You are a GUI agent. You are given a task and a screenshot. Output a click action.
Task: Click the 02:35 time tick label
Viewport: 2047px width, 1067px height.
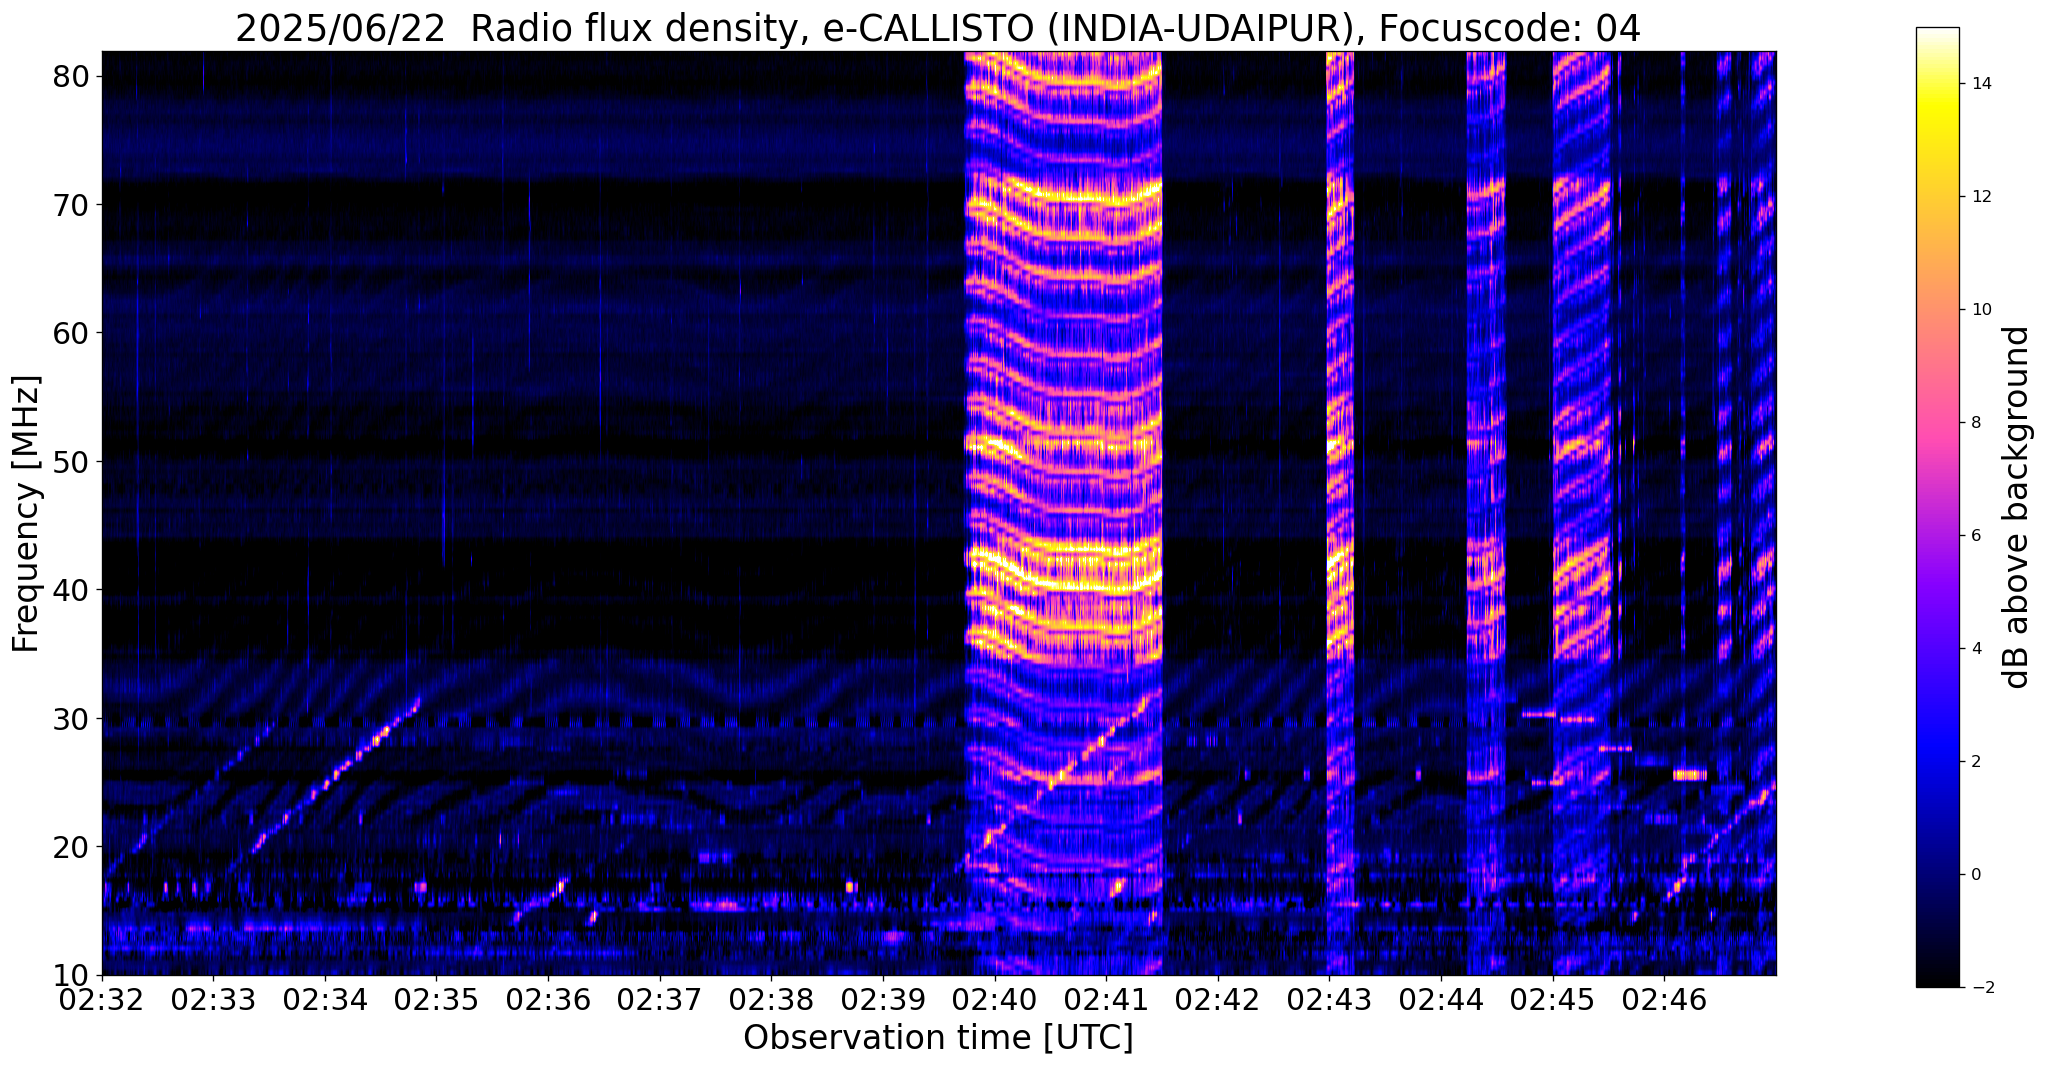(x=437, y=999)
